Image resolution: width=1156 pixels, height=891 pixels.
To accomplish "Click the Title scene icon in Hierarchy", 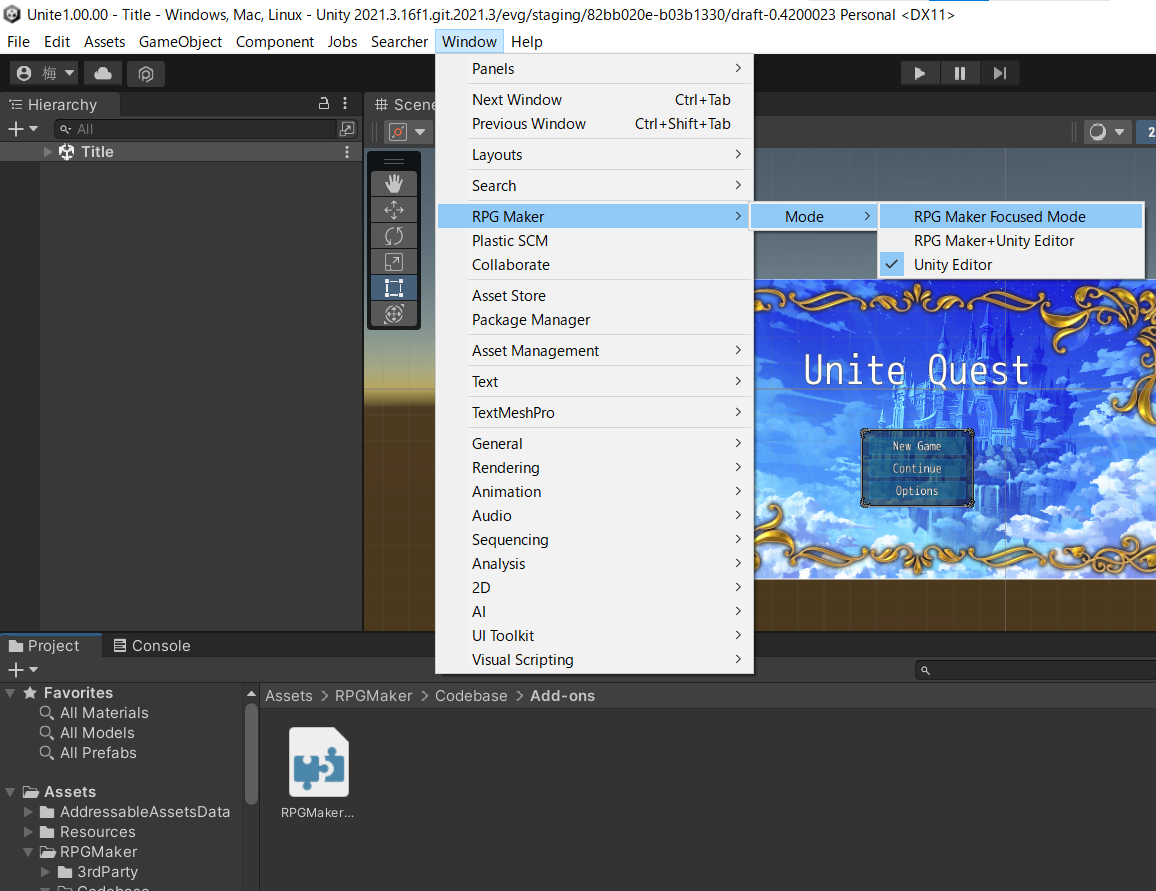I will pos(66,152).
